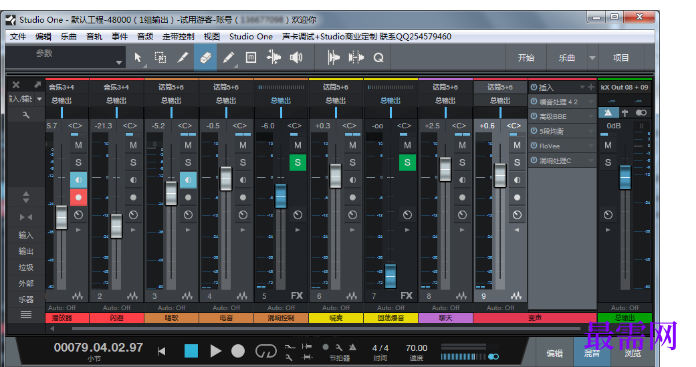Image resolution: width=696 pixels, height=367 pixels.
Task: Select the Paint pencil tool
Action: pyautogui.click(x=228, y=58)
